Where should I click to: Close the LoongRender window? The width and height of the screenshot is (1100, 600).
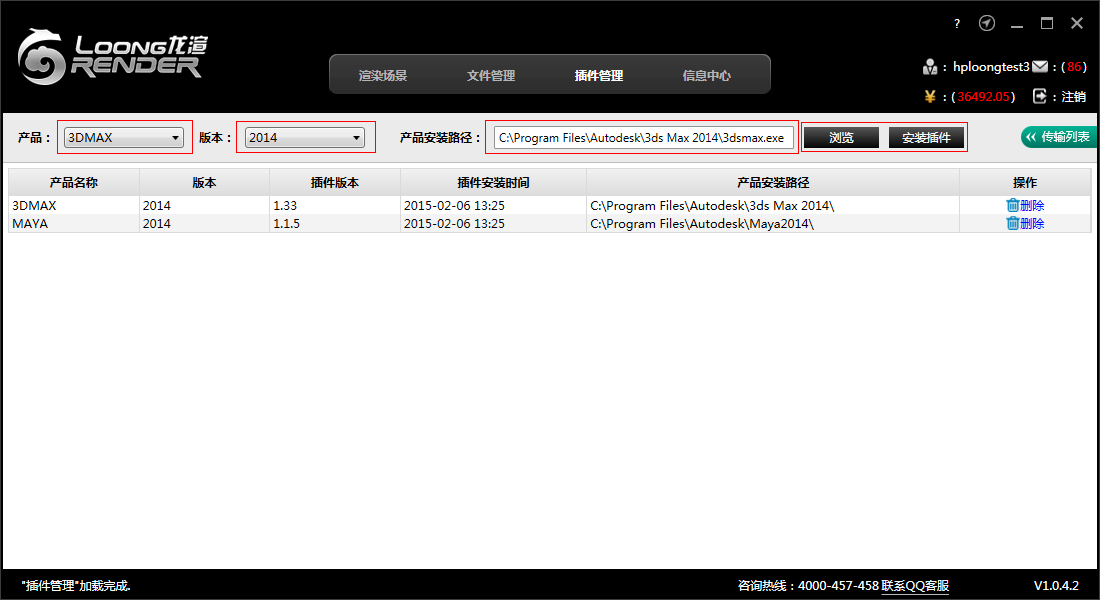(x=1077, y=23)
